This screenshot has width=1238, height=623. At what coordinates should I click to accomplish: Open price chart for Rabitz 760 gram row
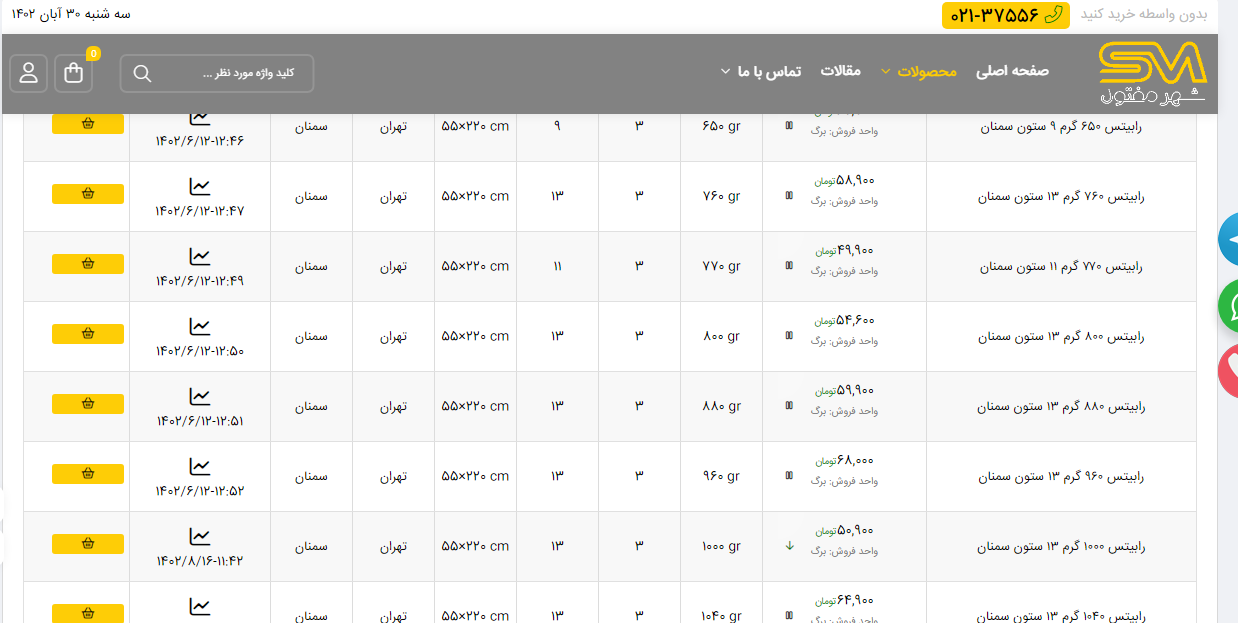coord(200,187)
